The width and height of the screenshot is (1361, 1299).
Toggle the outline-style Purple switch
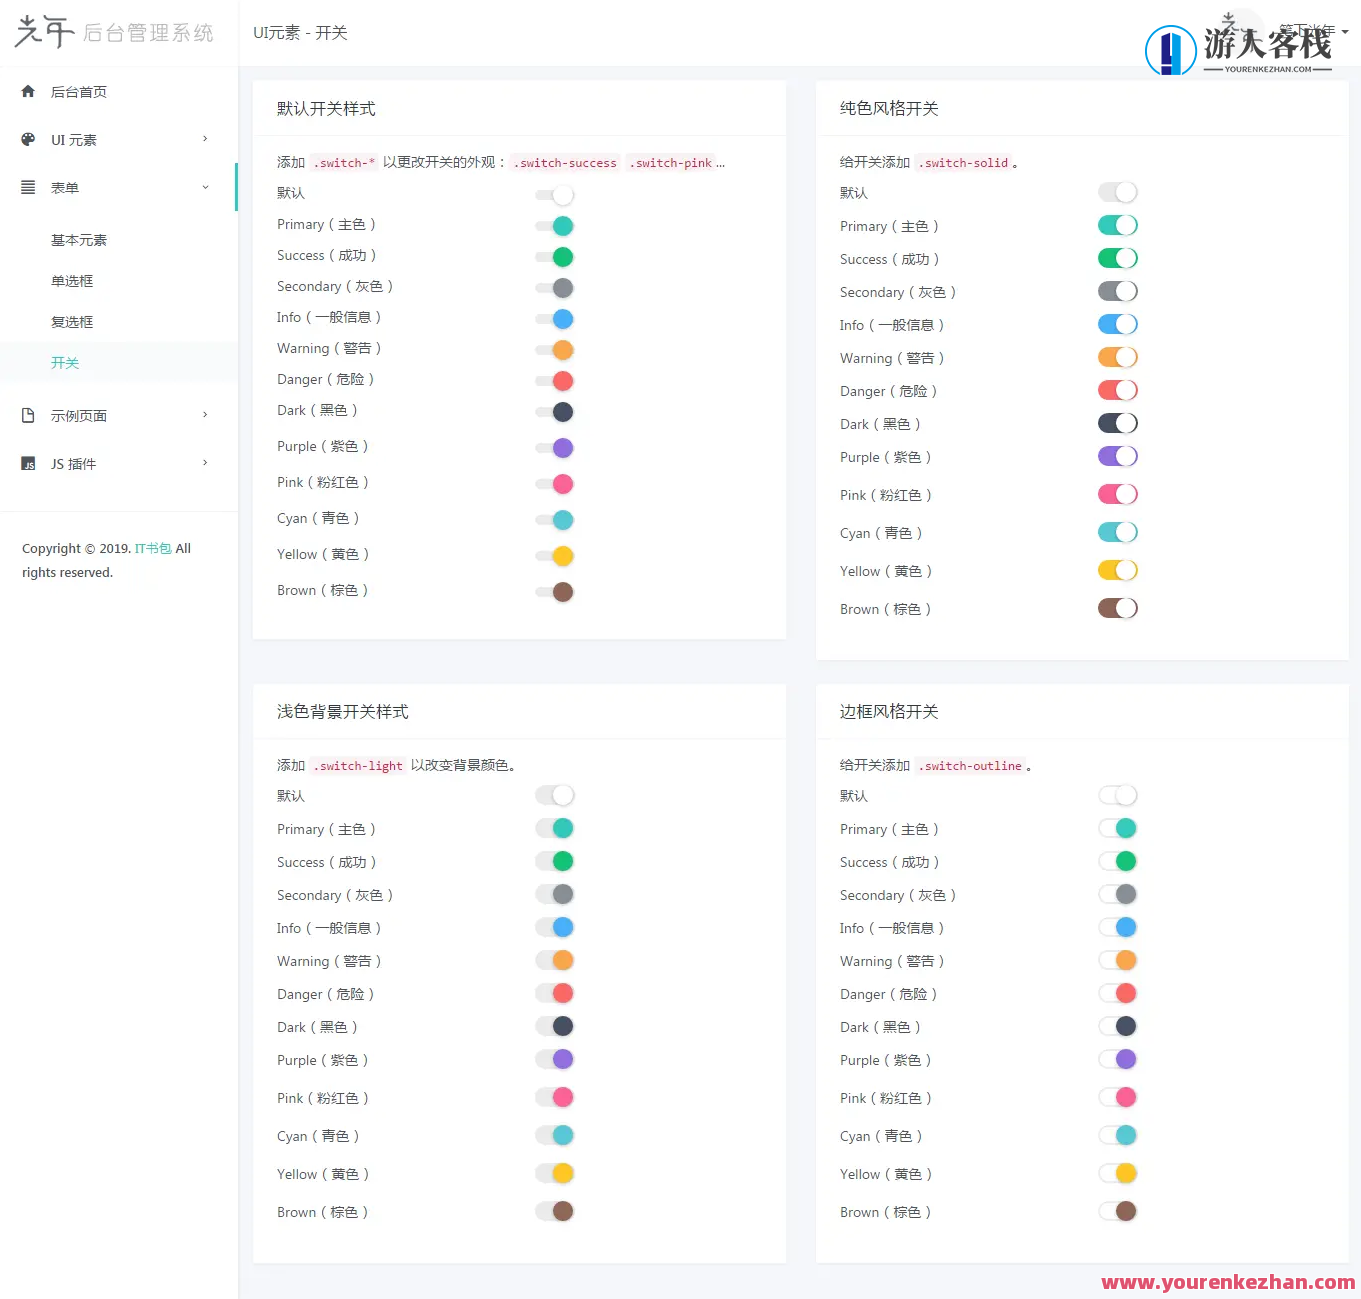[x=1118, y=1059]
